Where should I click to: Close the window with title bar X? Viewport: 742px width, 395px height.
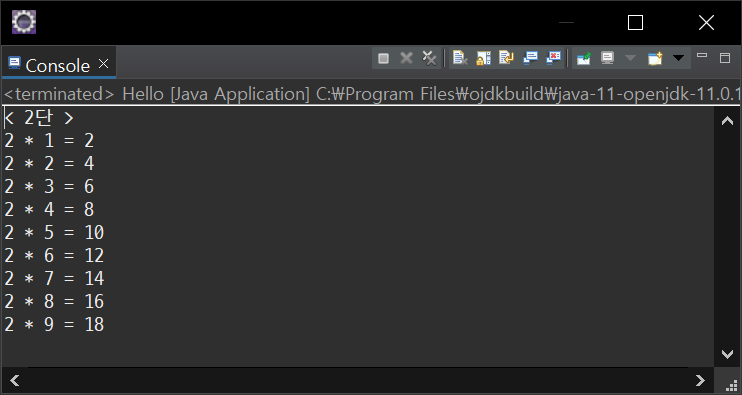coord(706,22)
